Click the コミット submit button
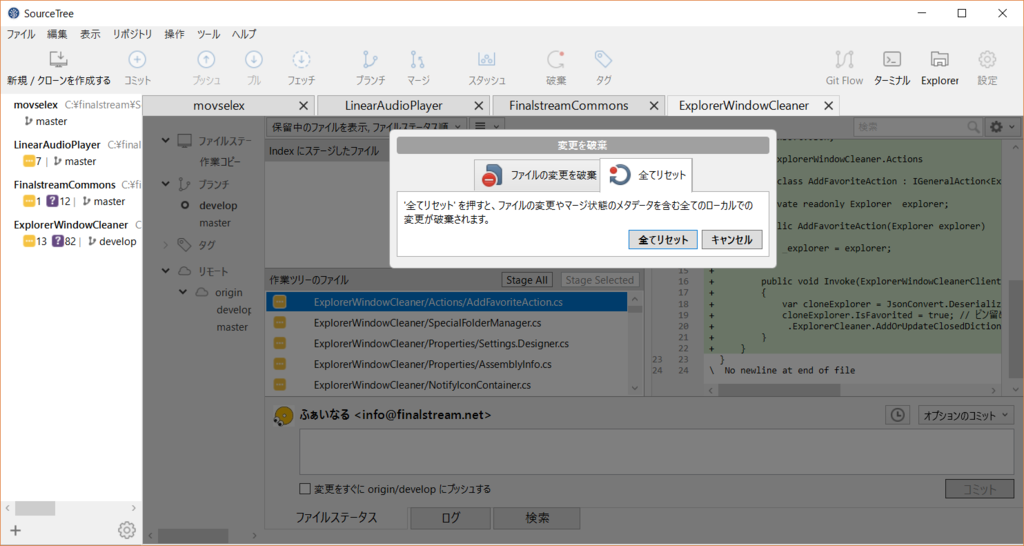 click(980, 489)
